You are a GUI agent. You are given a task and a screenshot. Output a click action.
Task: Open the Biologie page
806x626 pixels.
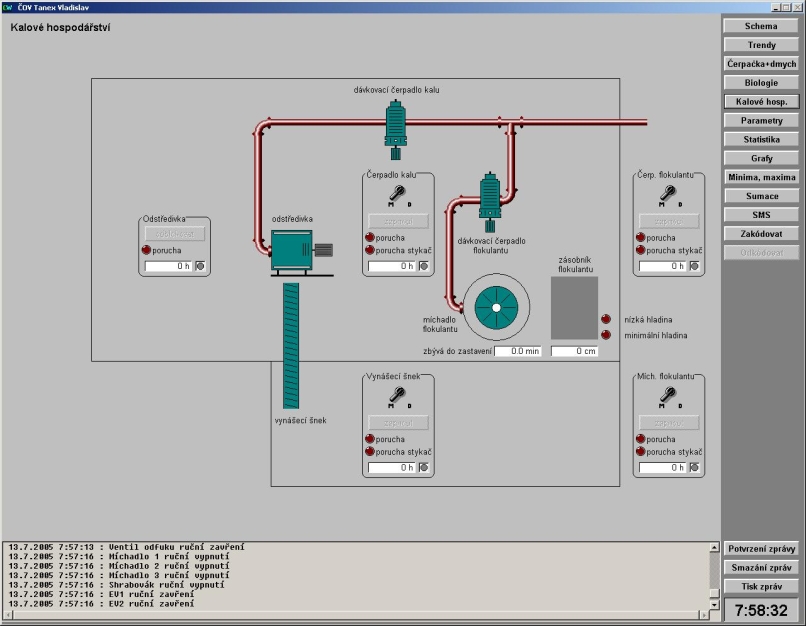(x=761, y=83)
